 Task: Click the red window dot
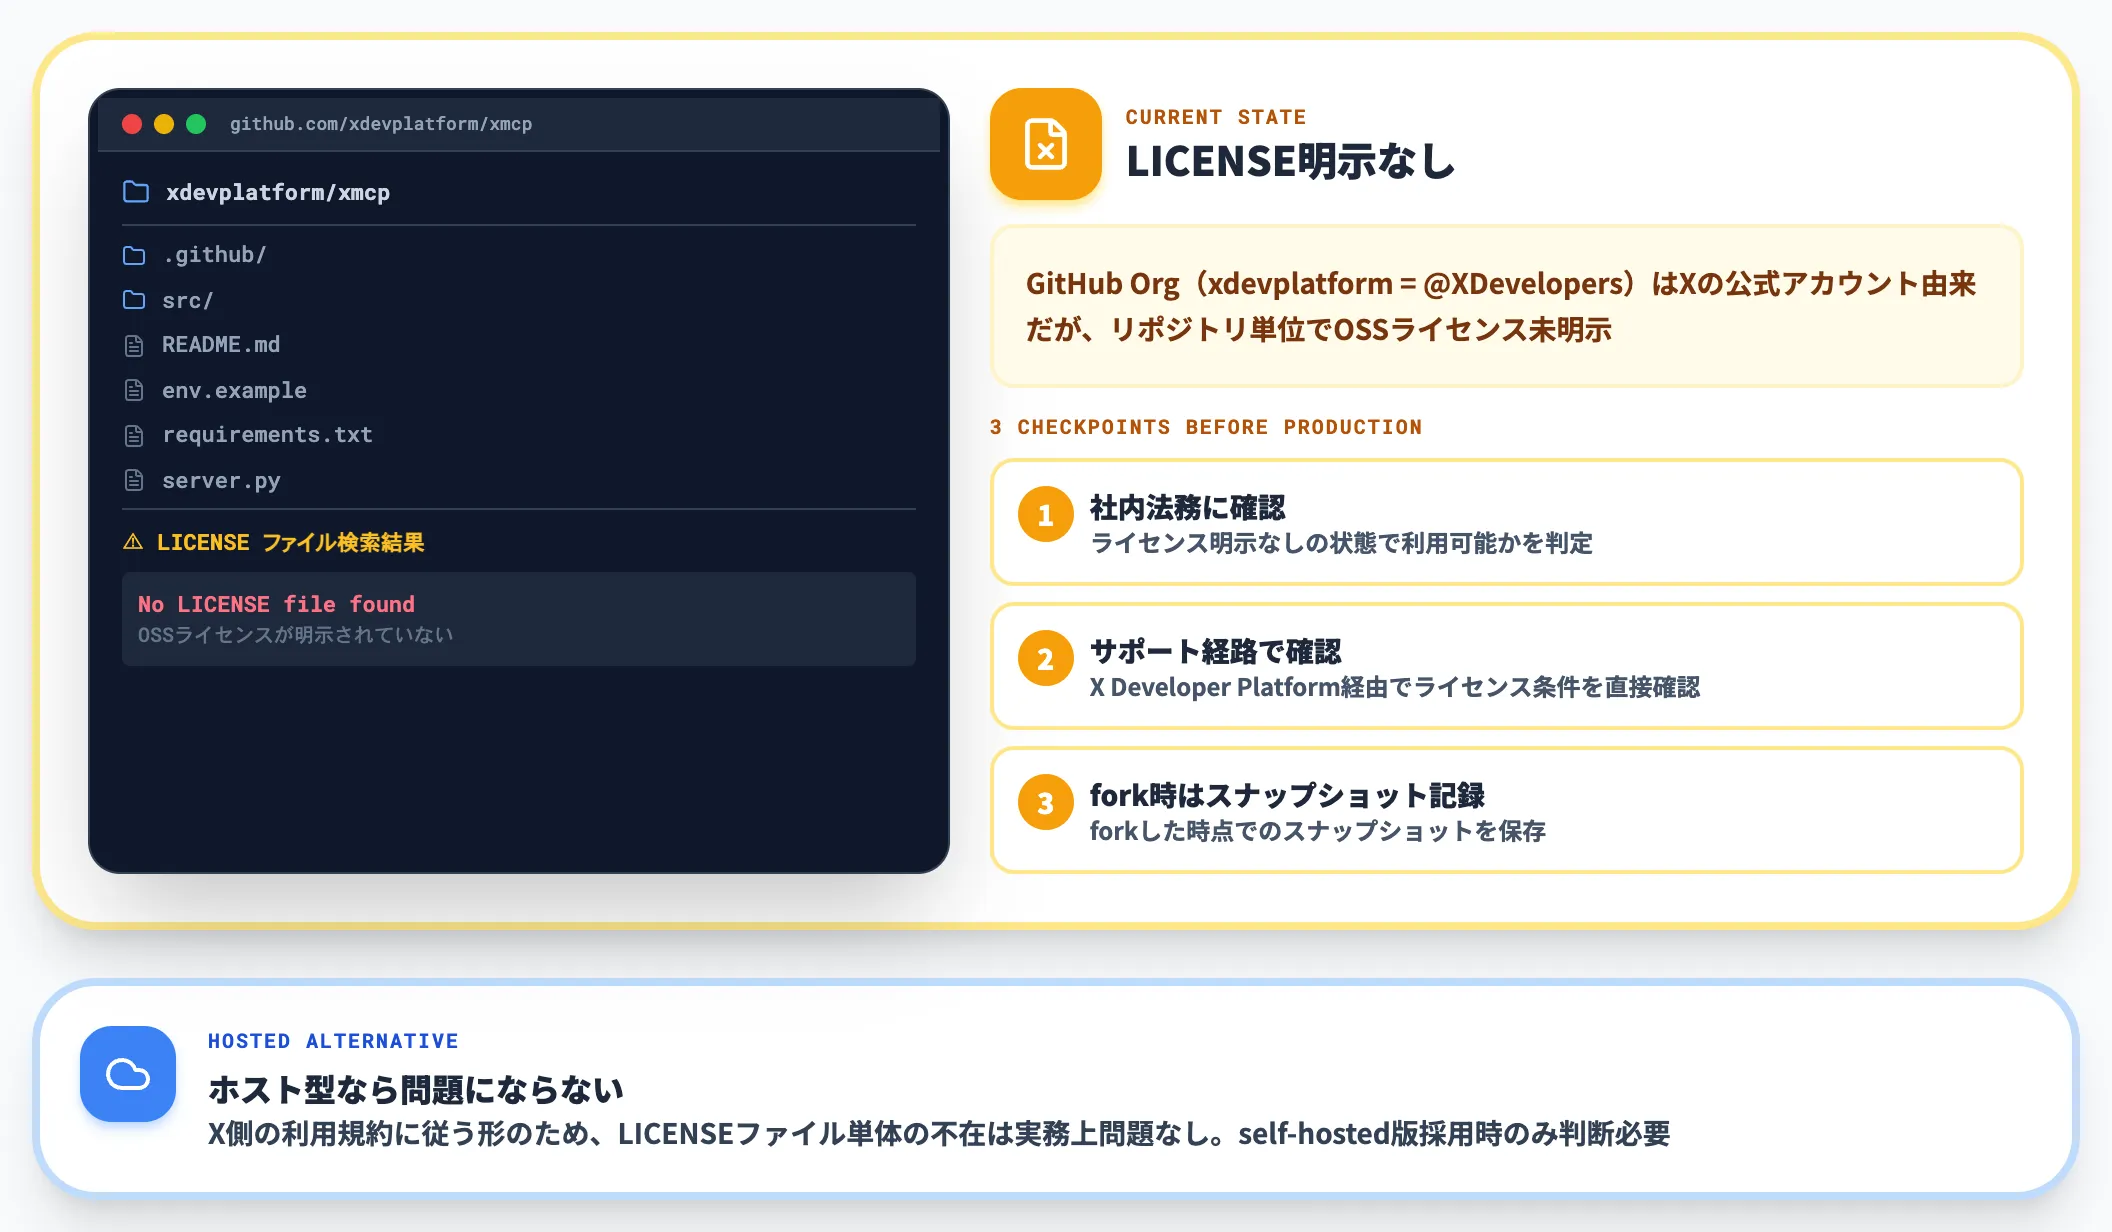click(132, 124)
